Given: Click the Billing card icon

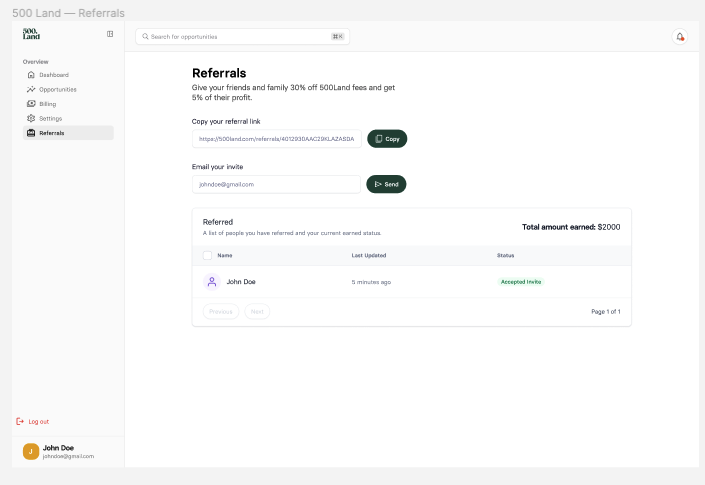Looking at the screenshot, I should click(31, 104).
